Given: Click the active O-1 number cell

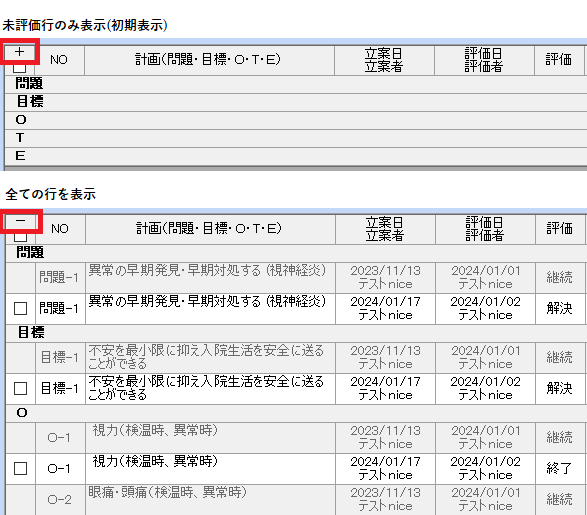Looking at the screenshot, I should [x=60, y=469].
